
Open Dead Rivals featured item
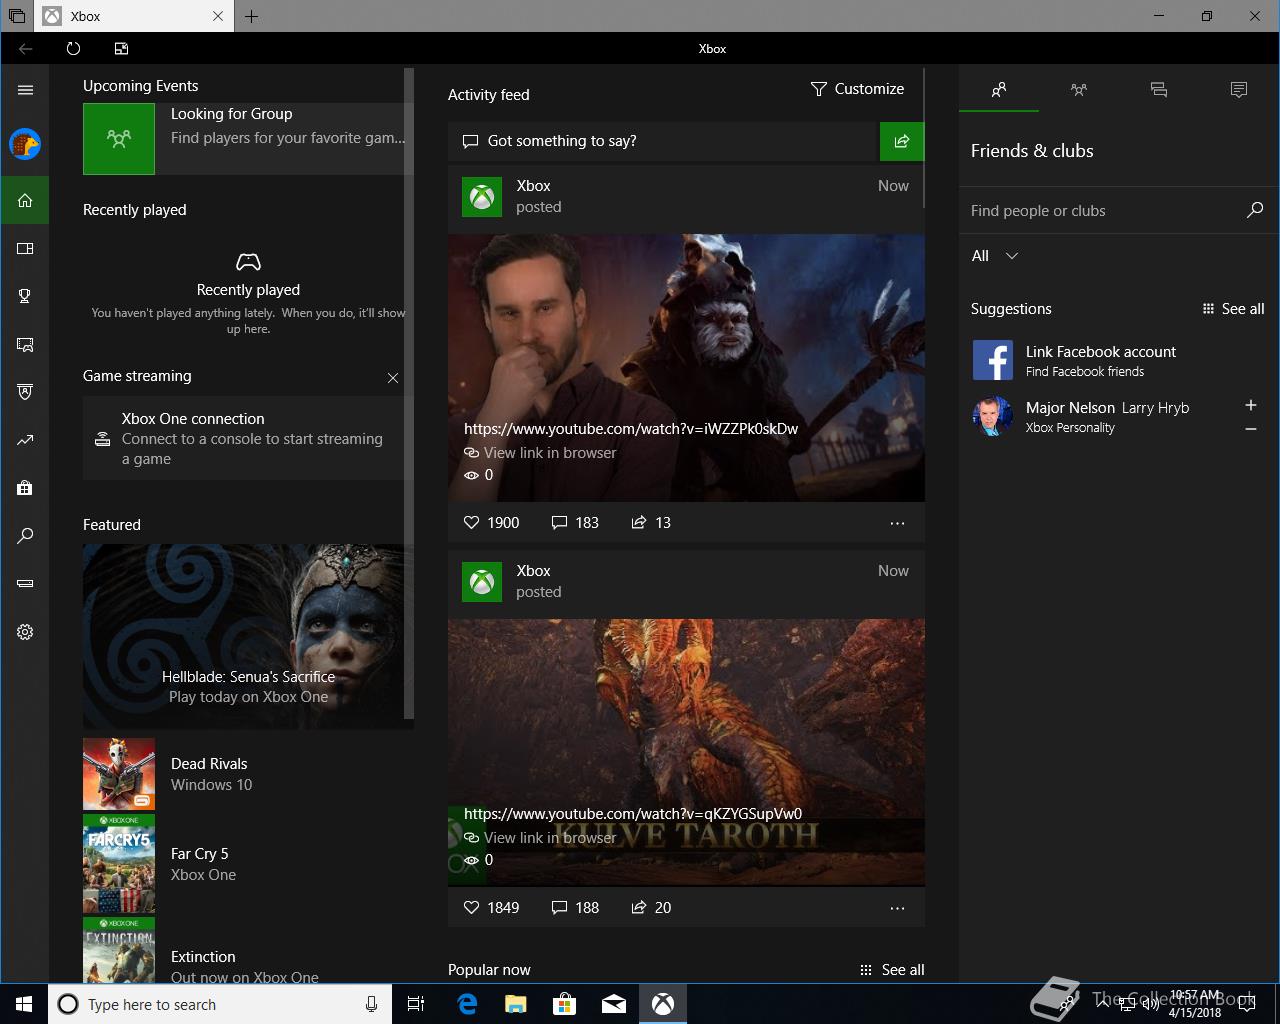245,774
